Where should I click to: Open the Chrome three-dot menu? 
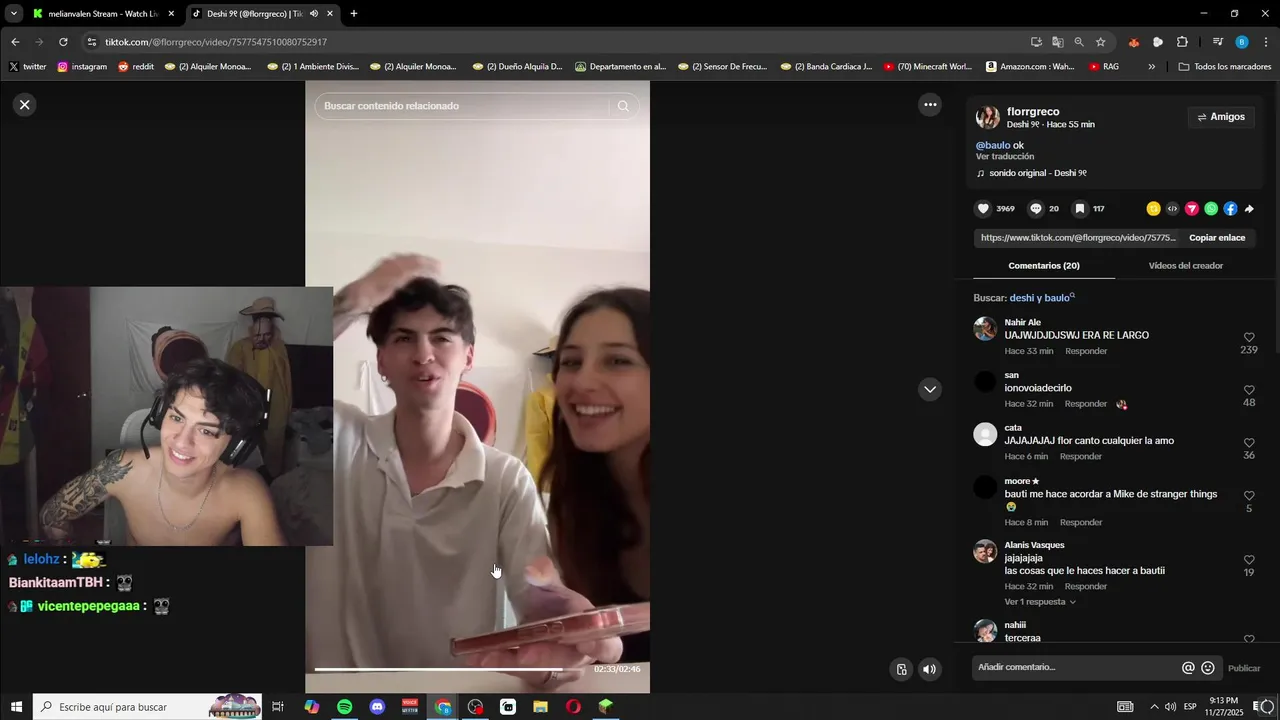point(1267,42)
